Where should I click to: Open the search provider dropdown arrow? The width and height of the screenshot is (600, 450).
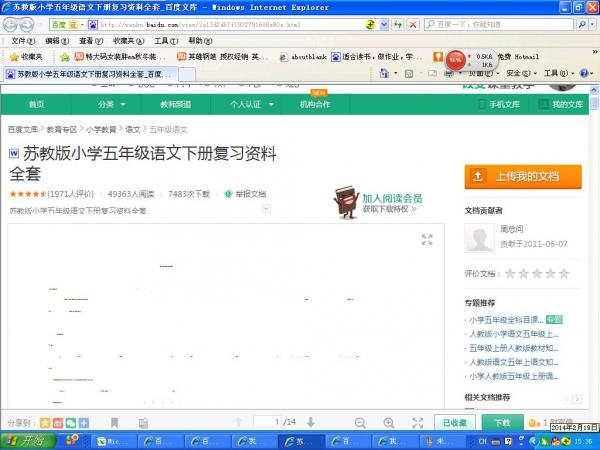(592, 25)
